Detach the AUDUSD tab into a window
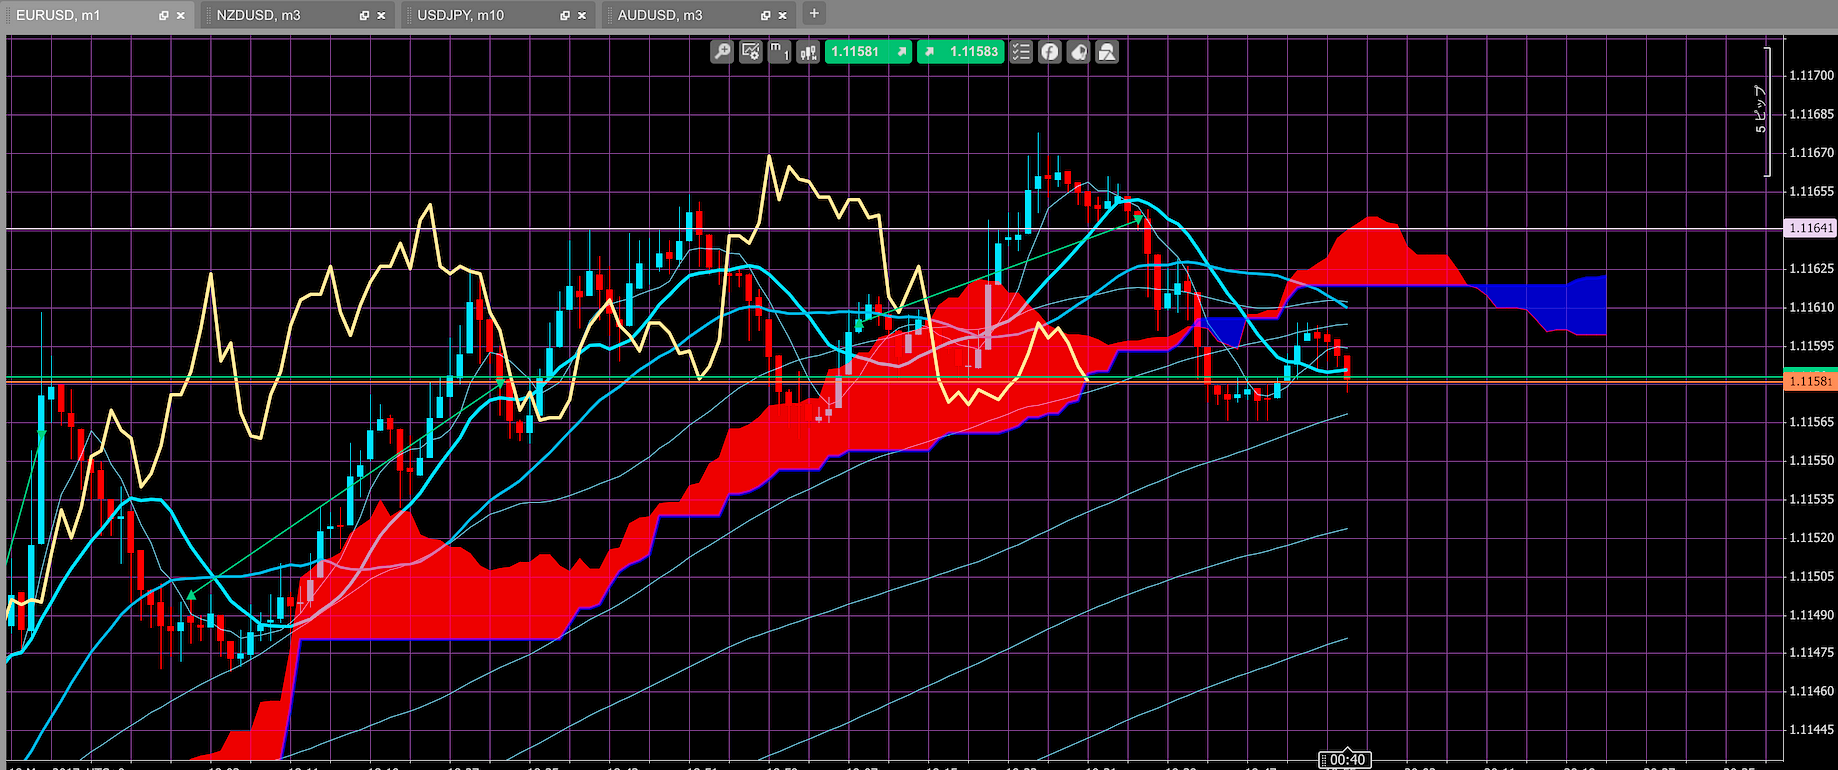 point(766,16)
